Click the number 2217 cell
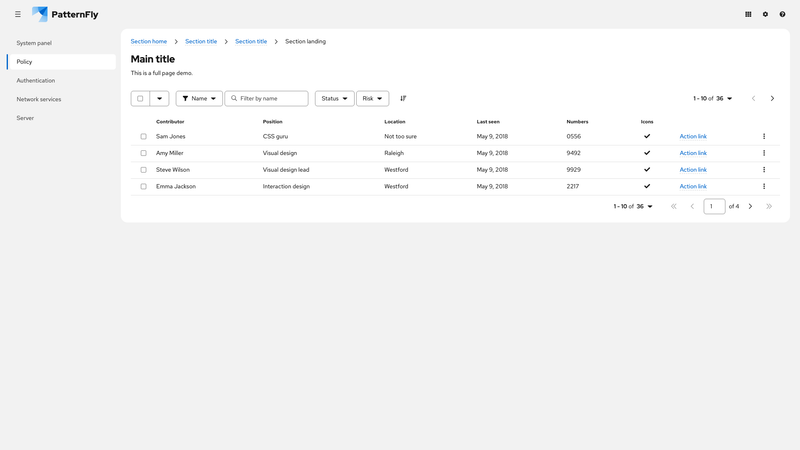The height and width of the screenshot is (450, 800). (572, 186)
